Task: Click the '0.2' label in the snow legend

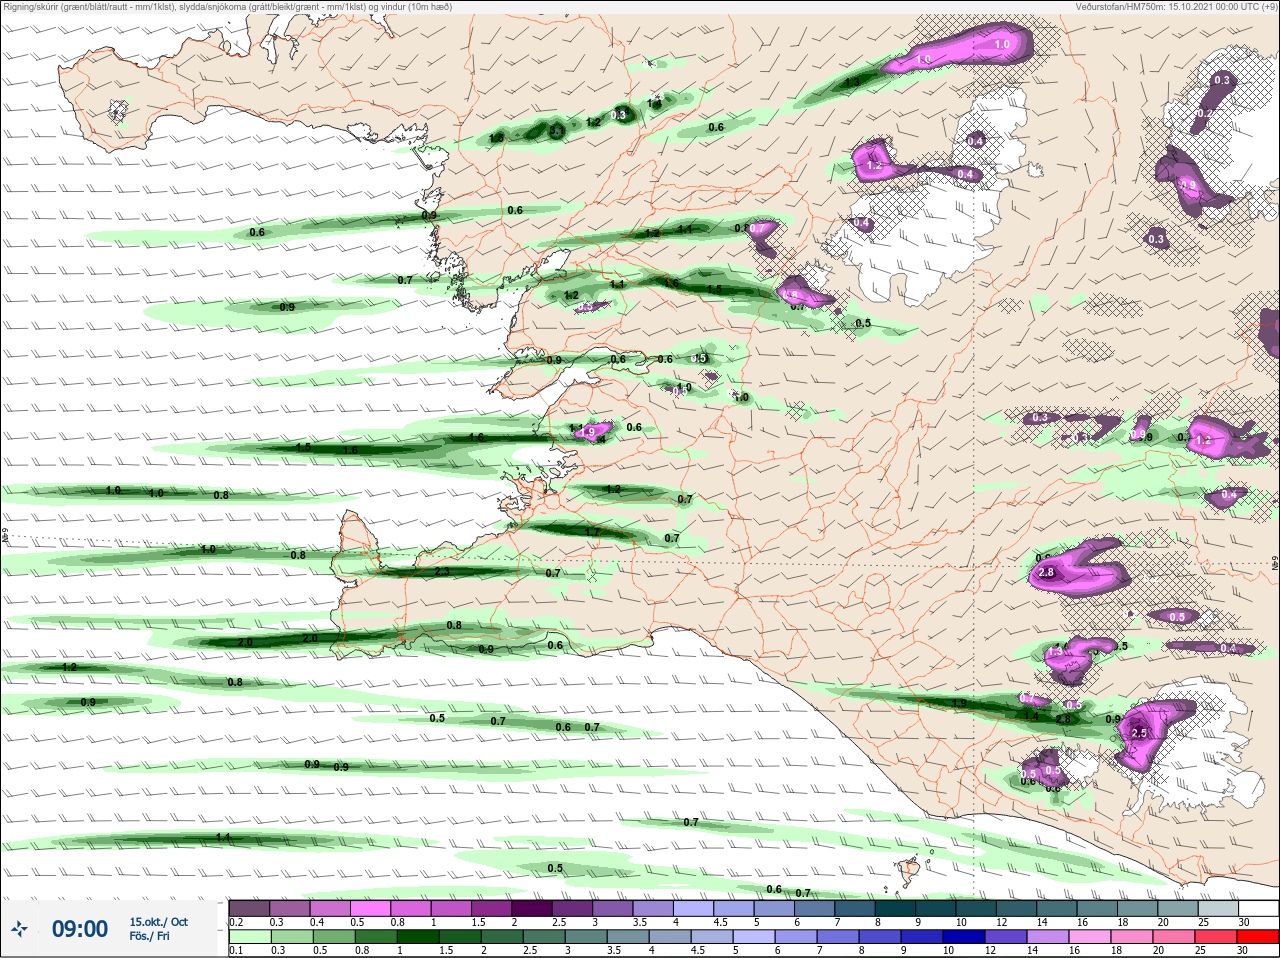Action: [236, 922]
